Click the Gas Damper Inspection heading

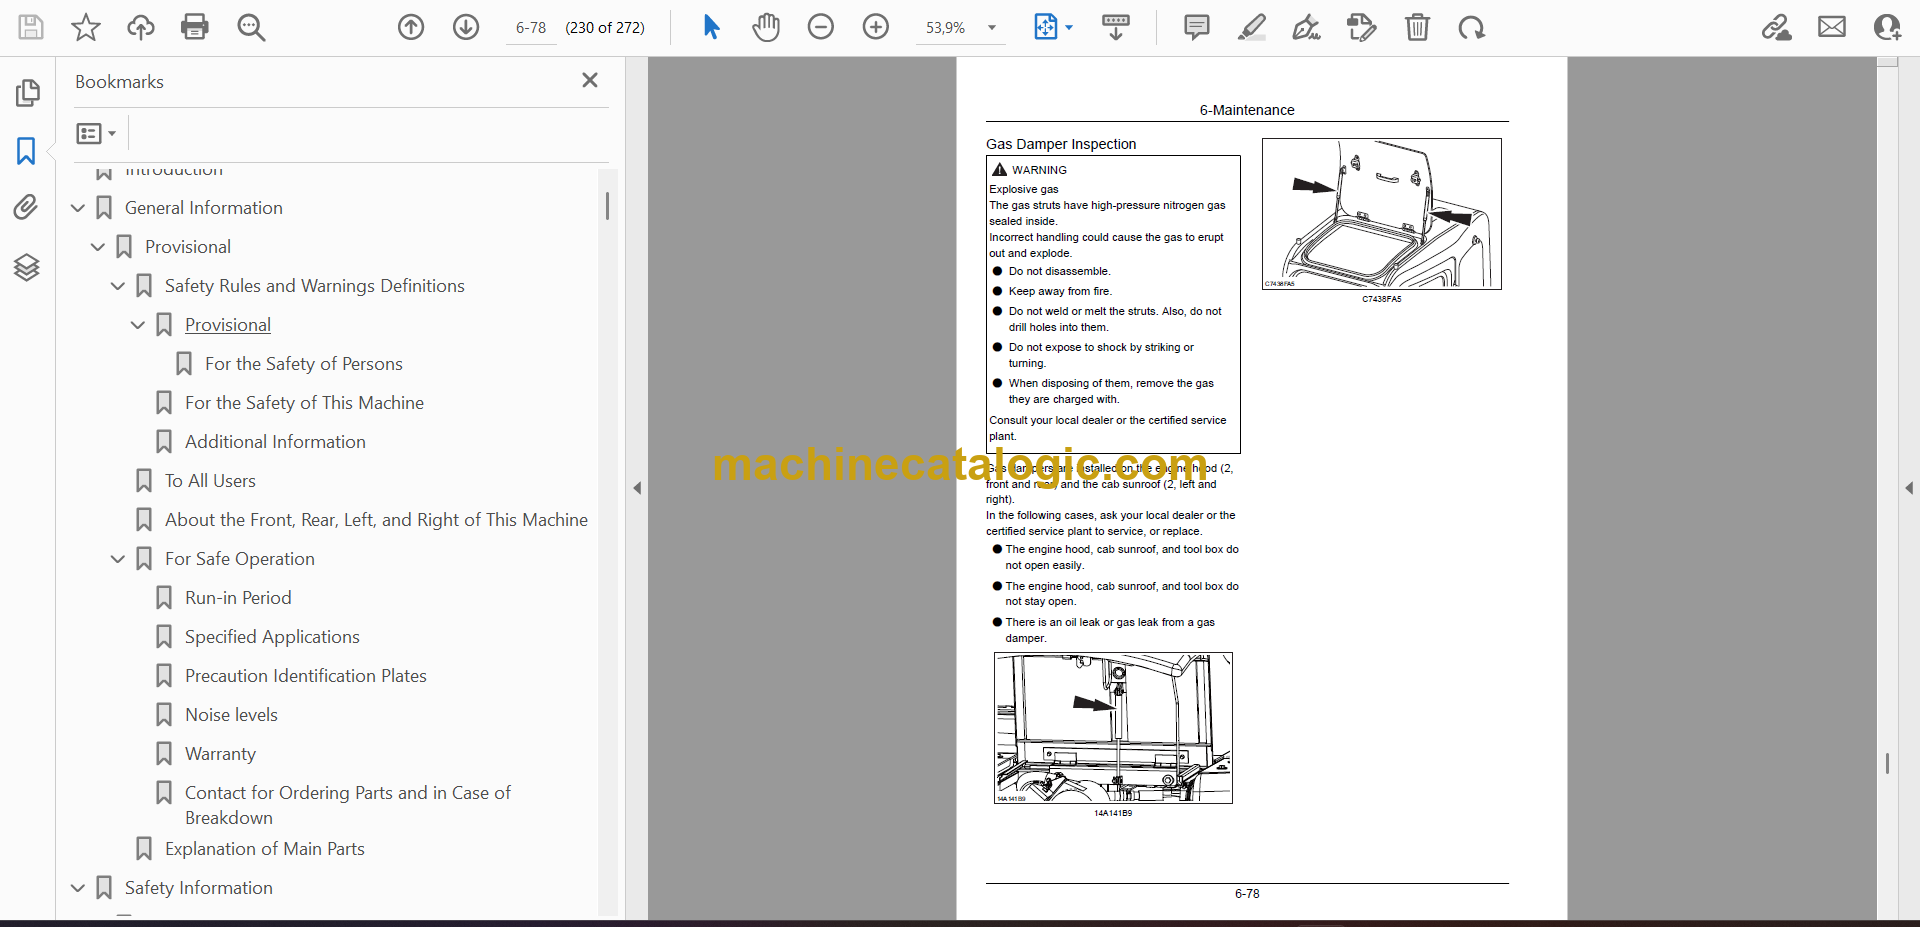tap(1061, 144)
